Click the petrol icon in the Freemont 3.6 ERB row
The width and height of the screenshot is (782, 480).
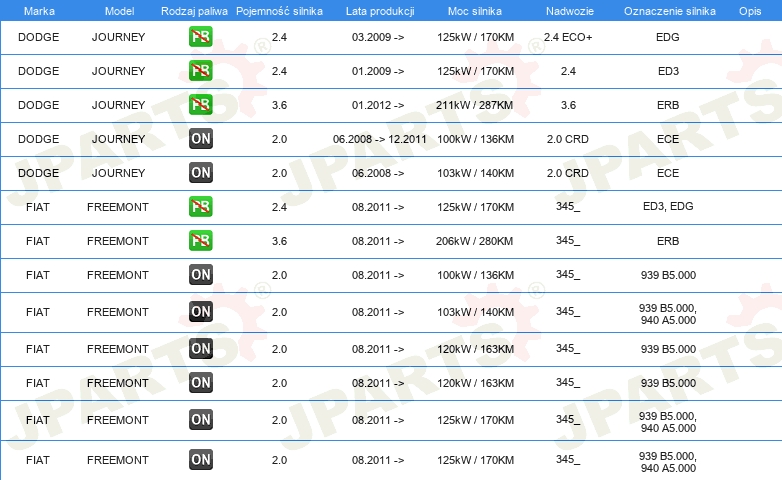pyautogui.click(x=200, y=240)
